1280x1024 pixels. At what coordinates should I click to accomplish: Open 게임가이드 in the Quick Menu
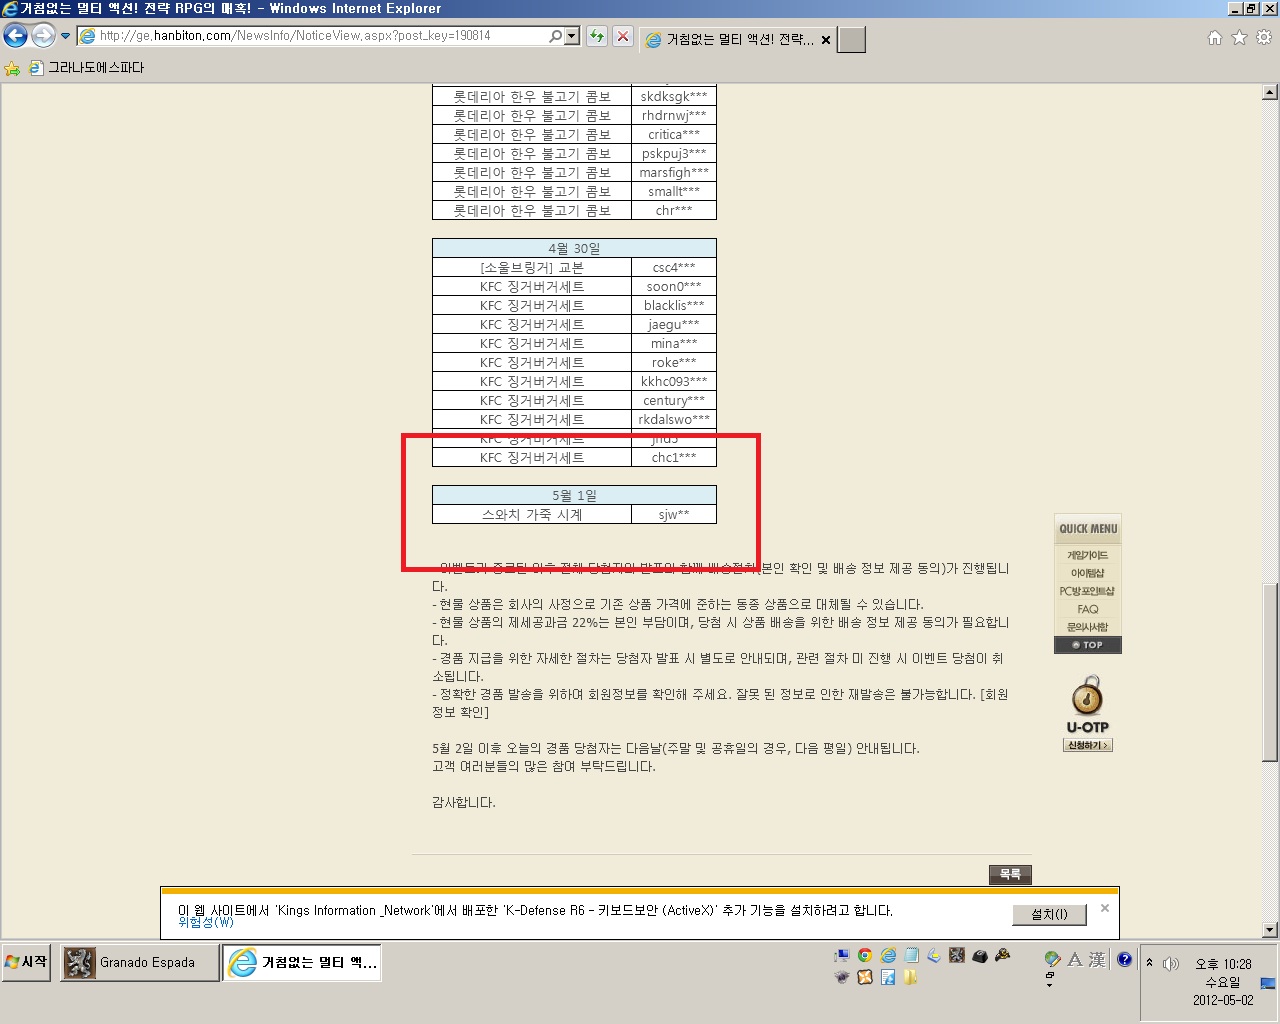coord(1088,555)
